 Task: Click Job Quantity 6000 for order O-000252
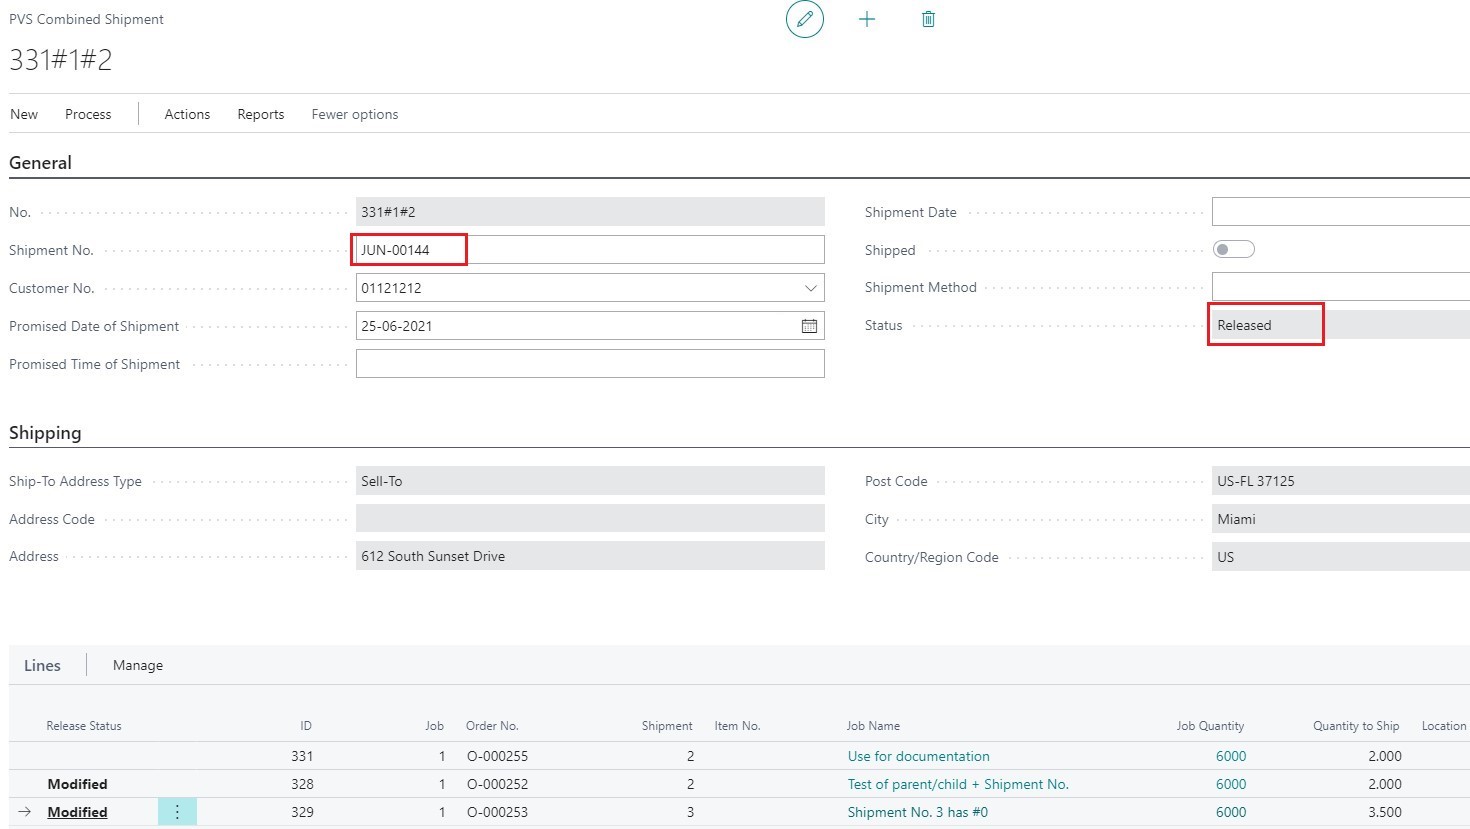pos(1231,784)
